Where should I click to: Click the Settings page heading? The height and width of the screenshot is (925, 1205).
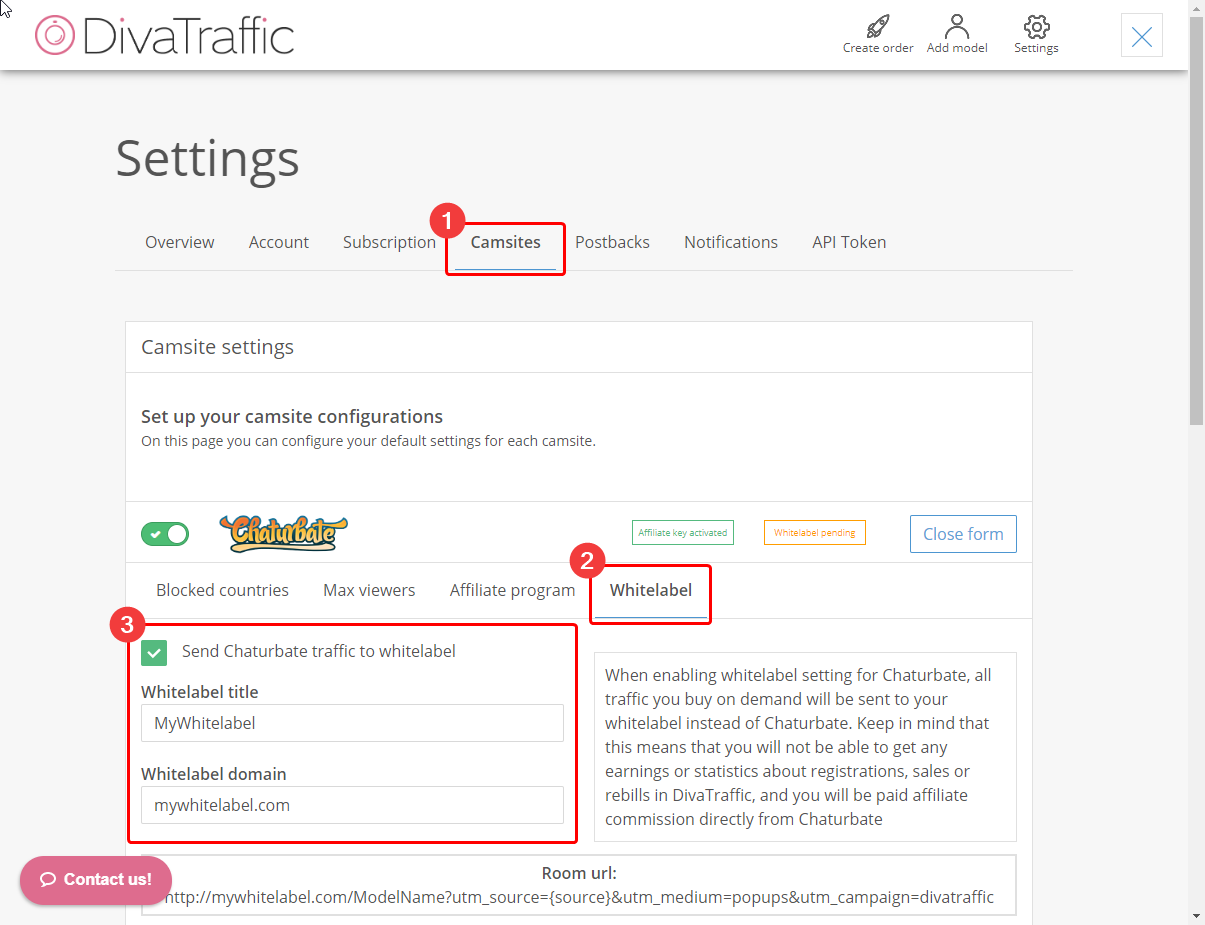coord(207,158)
